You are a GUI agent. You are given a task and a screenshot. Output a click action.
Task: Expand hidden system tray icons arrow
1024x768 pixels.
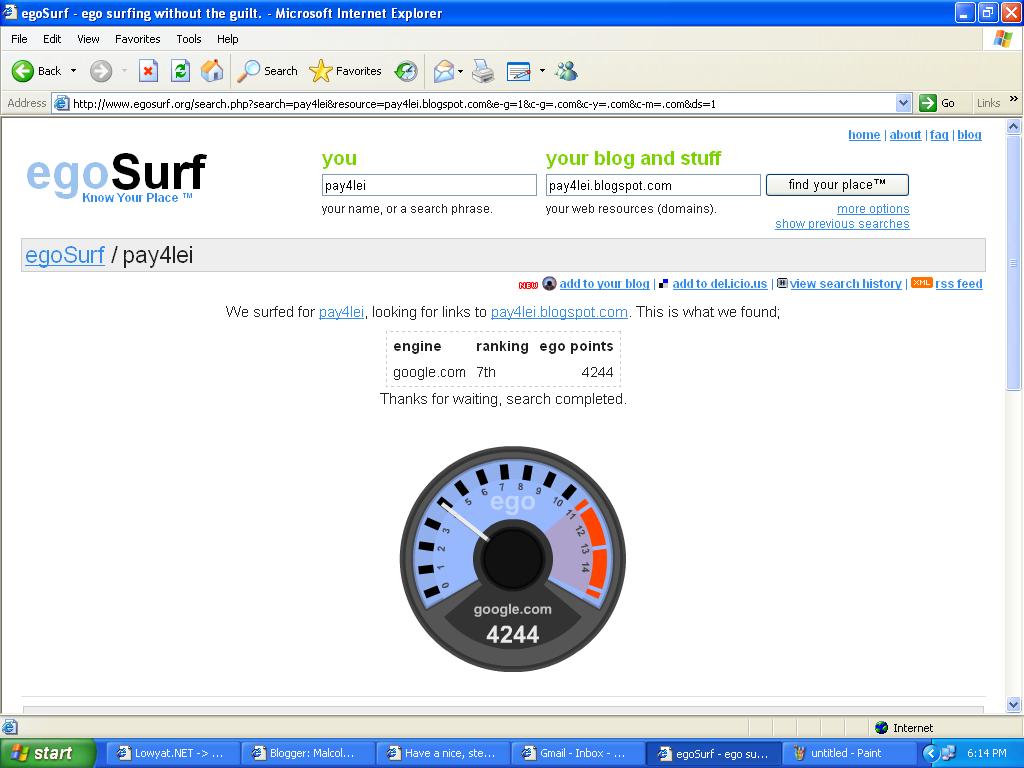tap(931, 753)
